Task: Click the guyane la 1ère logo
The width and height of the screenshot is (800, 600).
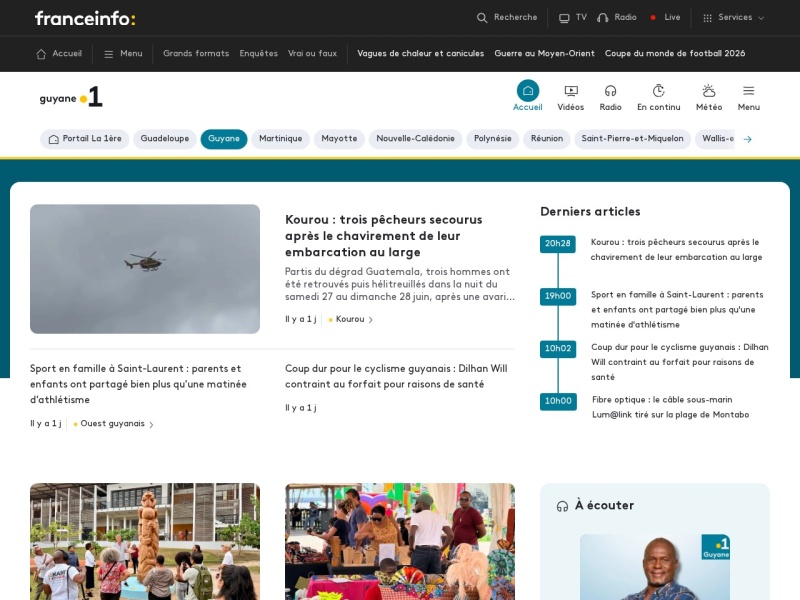Action: point(71,97)
